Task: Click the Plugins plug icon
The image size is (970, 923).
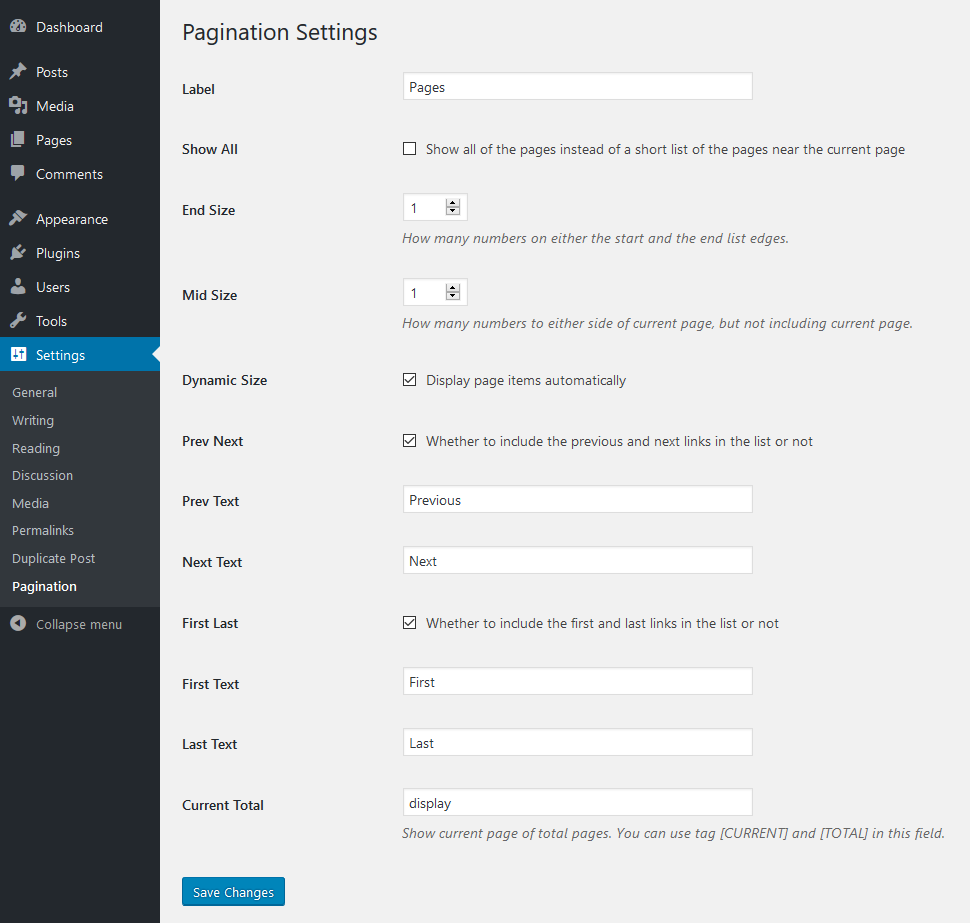Action: [x=18, y=253]
